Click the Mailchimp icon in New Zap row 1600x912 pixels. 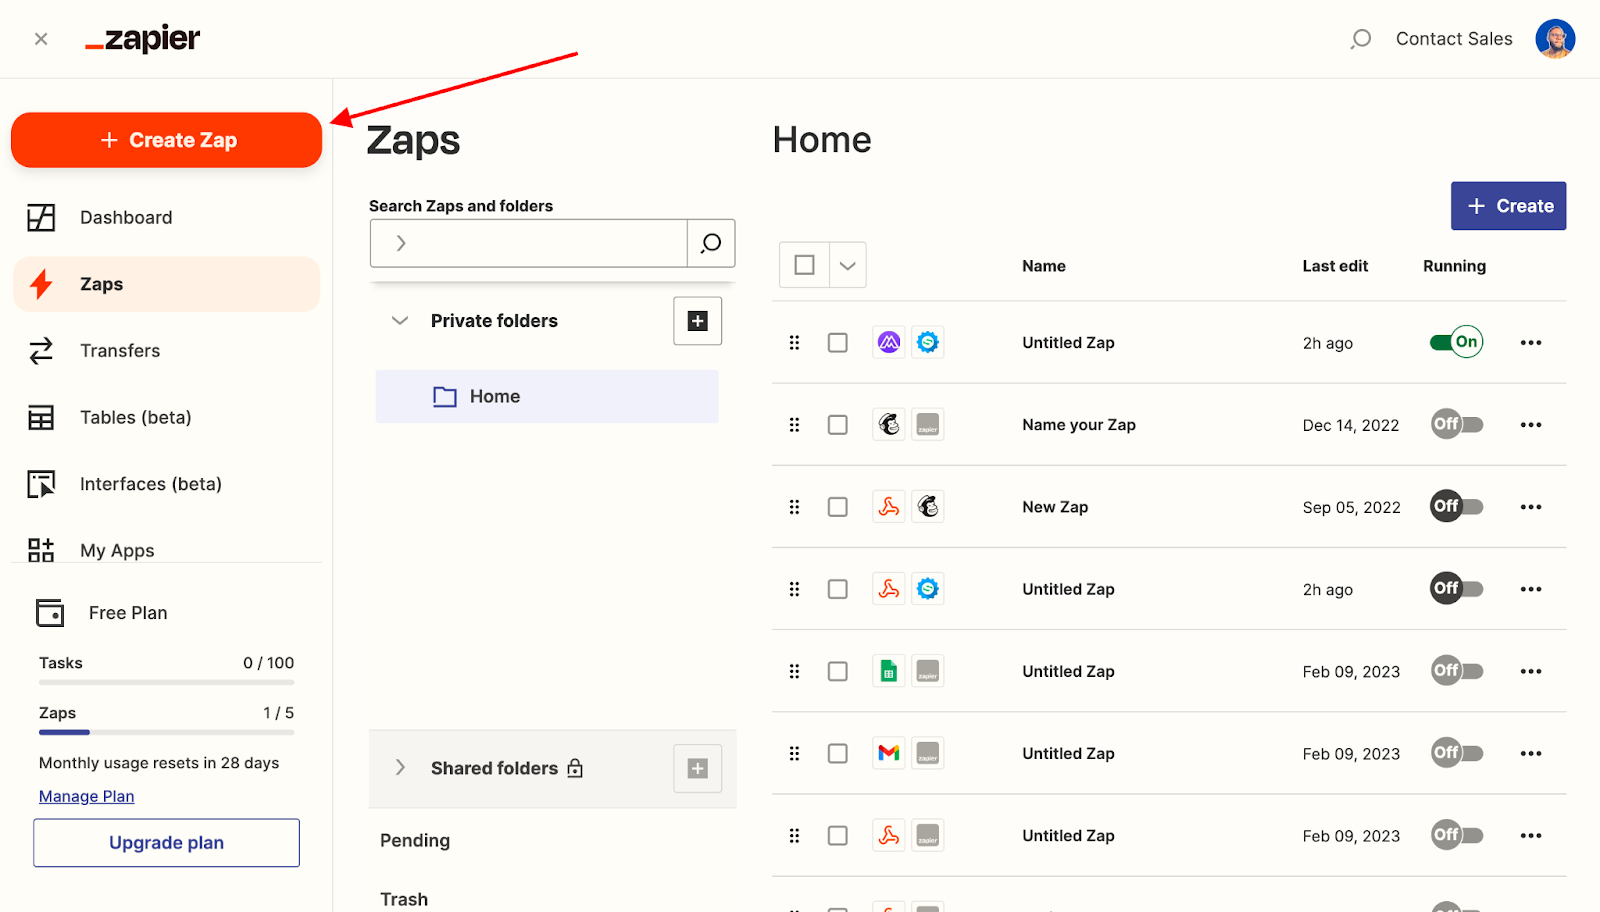pos(928,507)
